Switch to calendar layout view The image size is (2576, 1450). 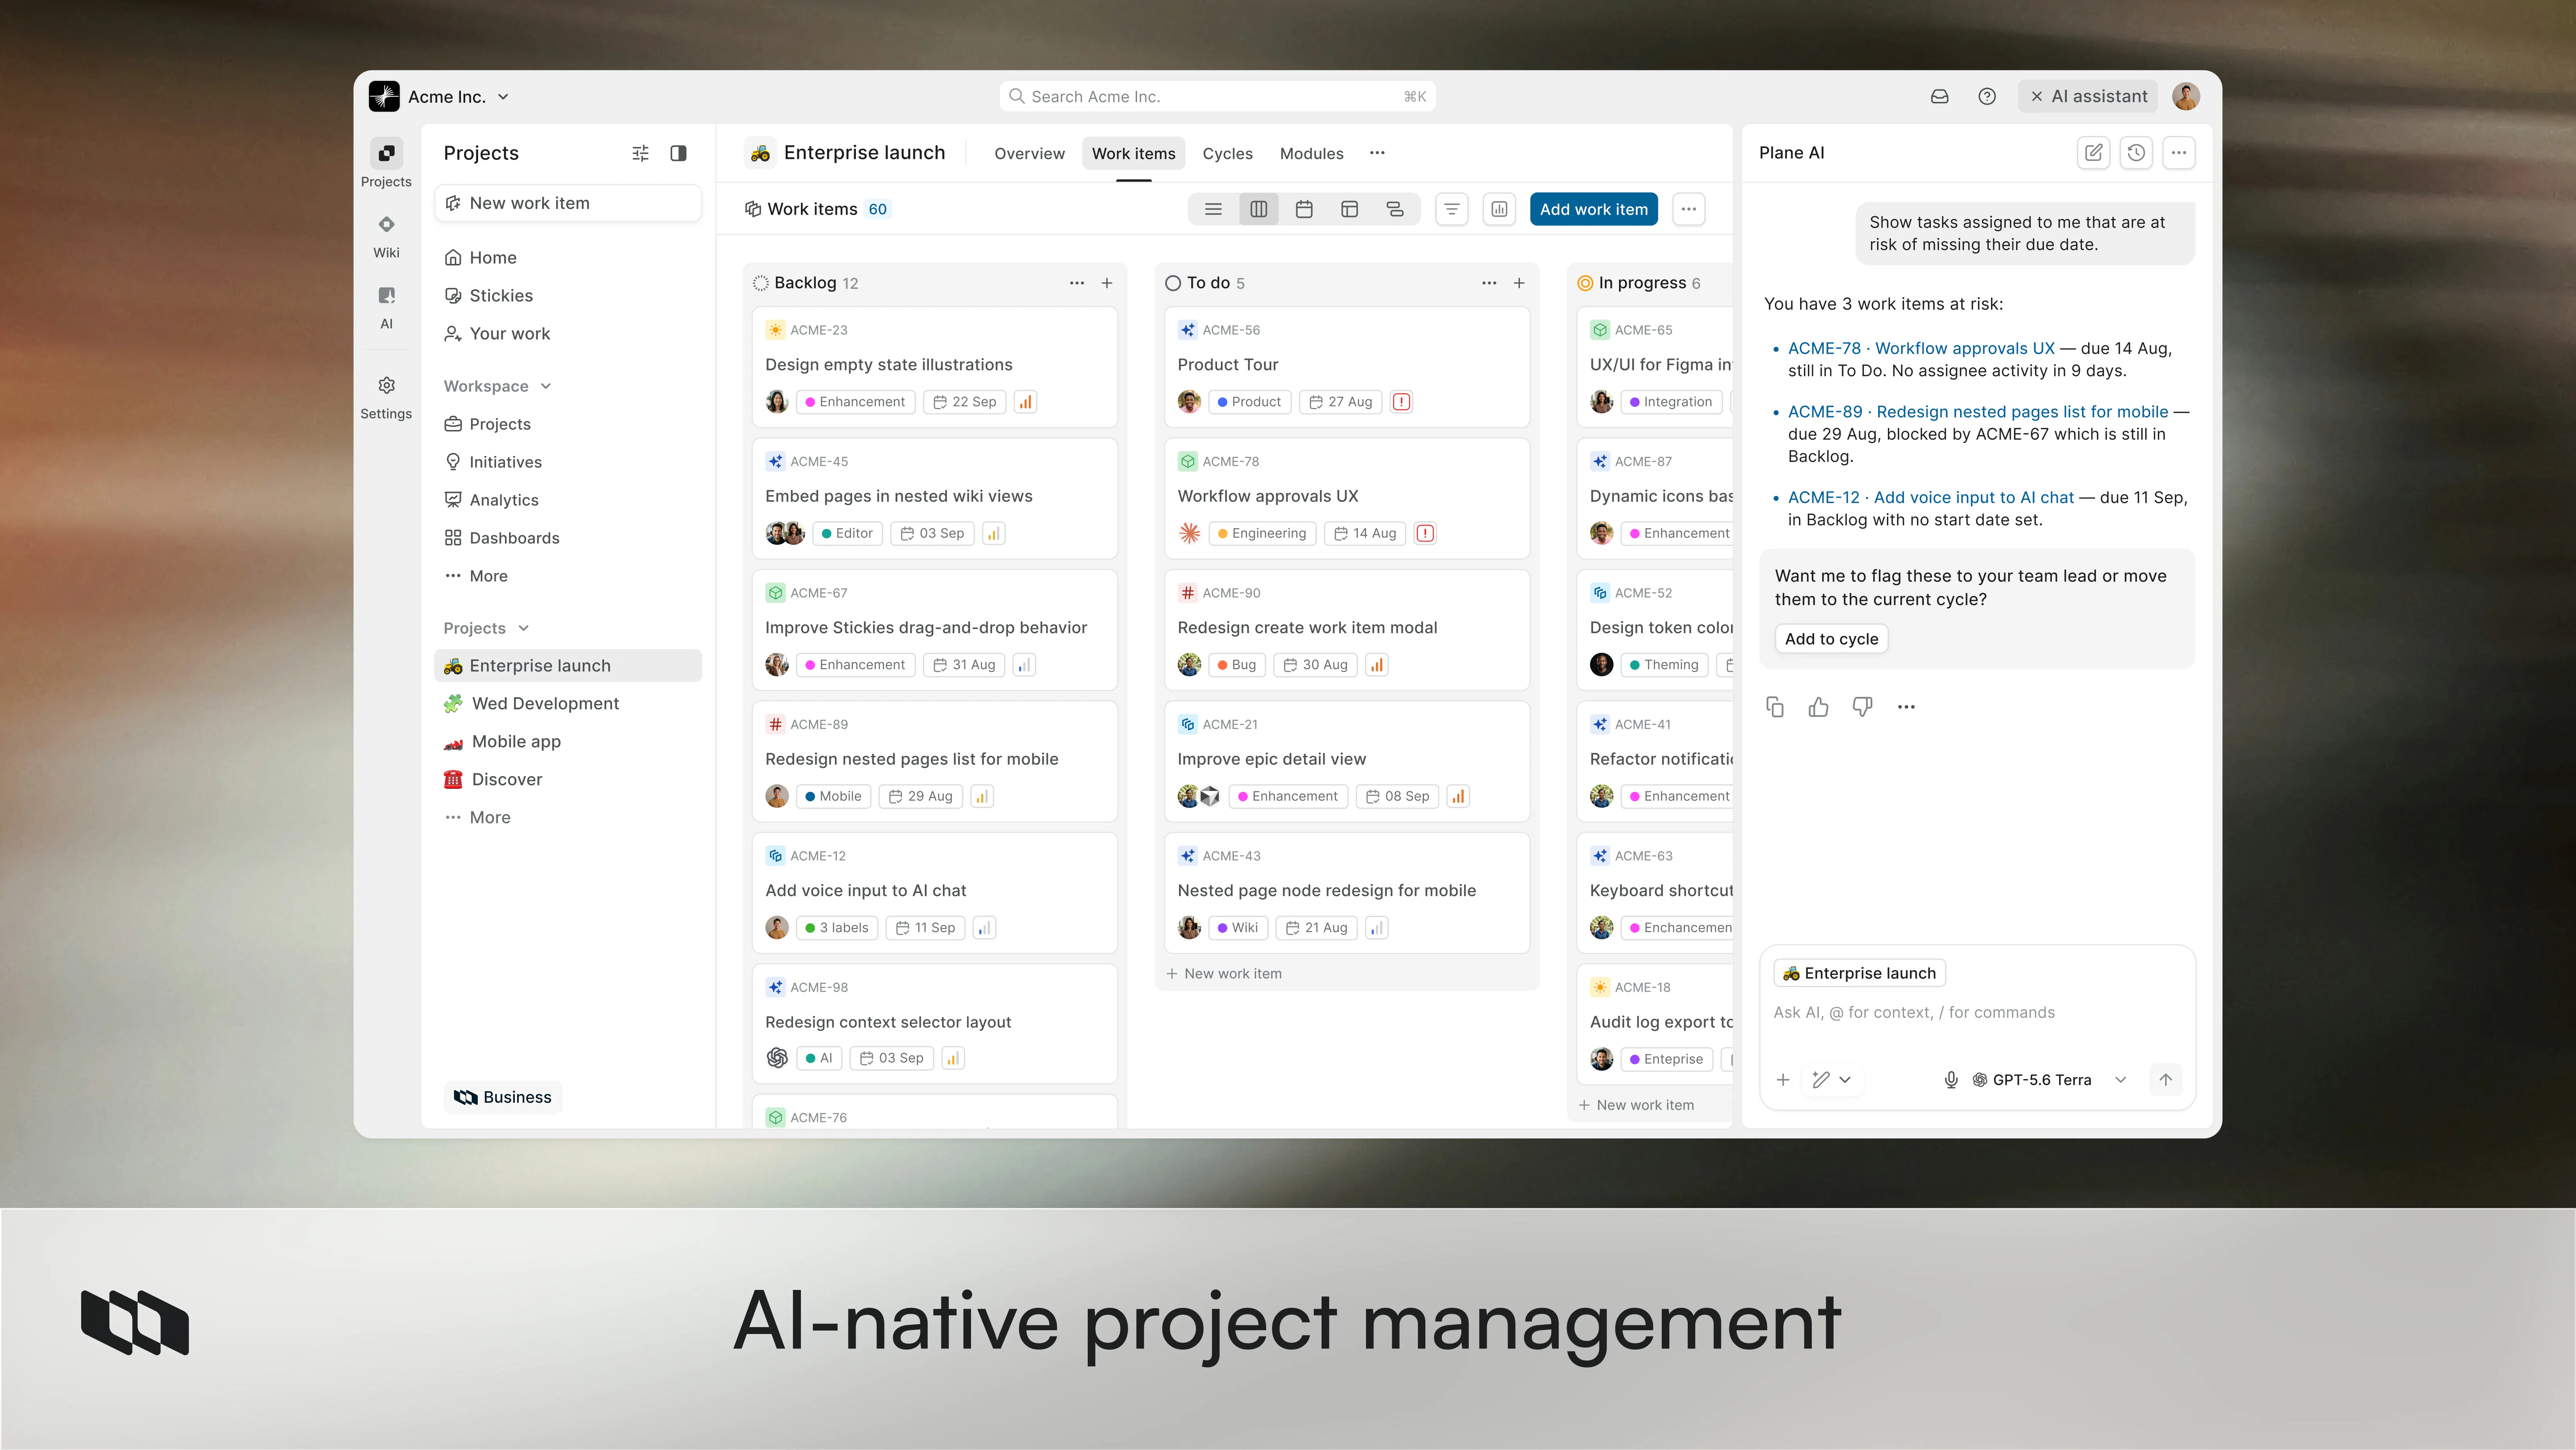pos(1304,209)
